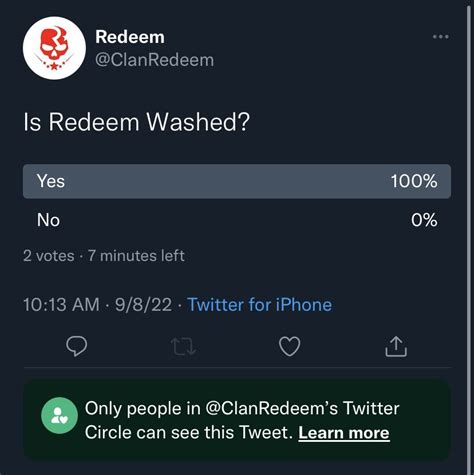Click the tweet text Is Redeem Washed?
The height and width of the screenshot is (475, 474).
tap(137, 122)
